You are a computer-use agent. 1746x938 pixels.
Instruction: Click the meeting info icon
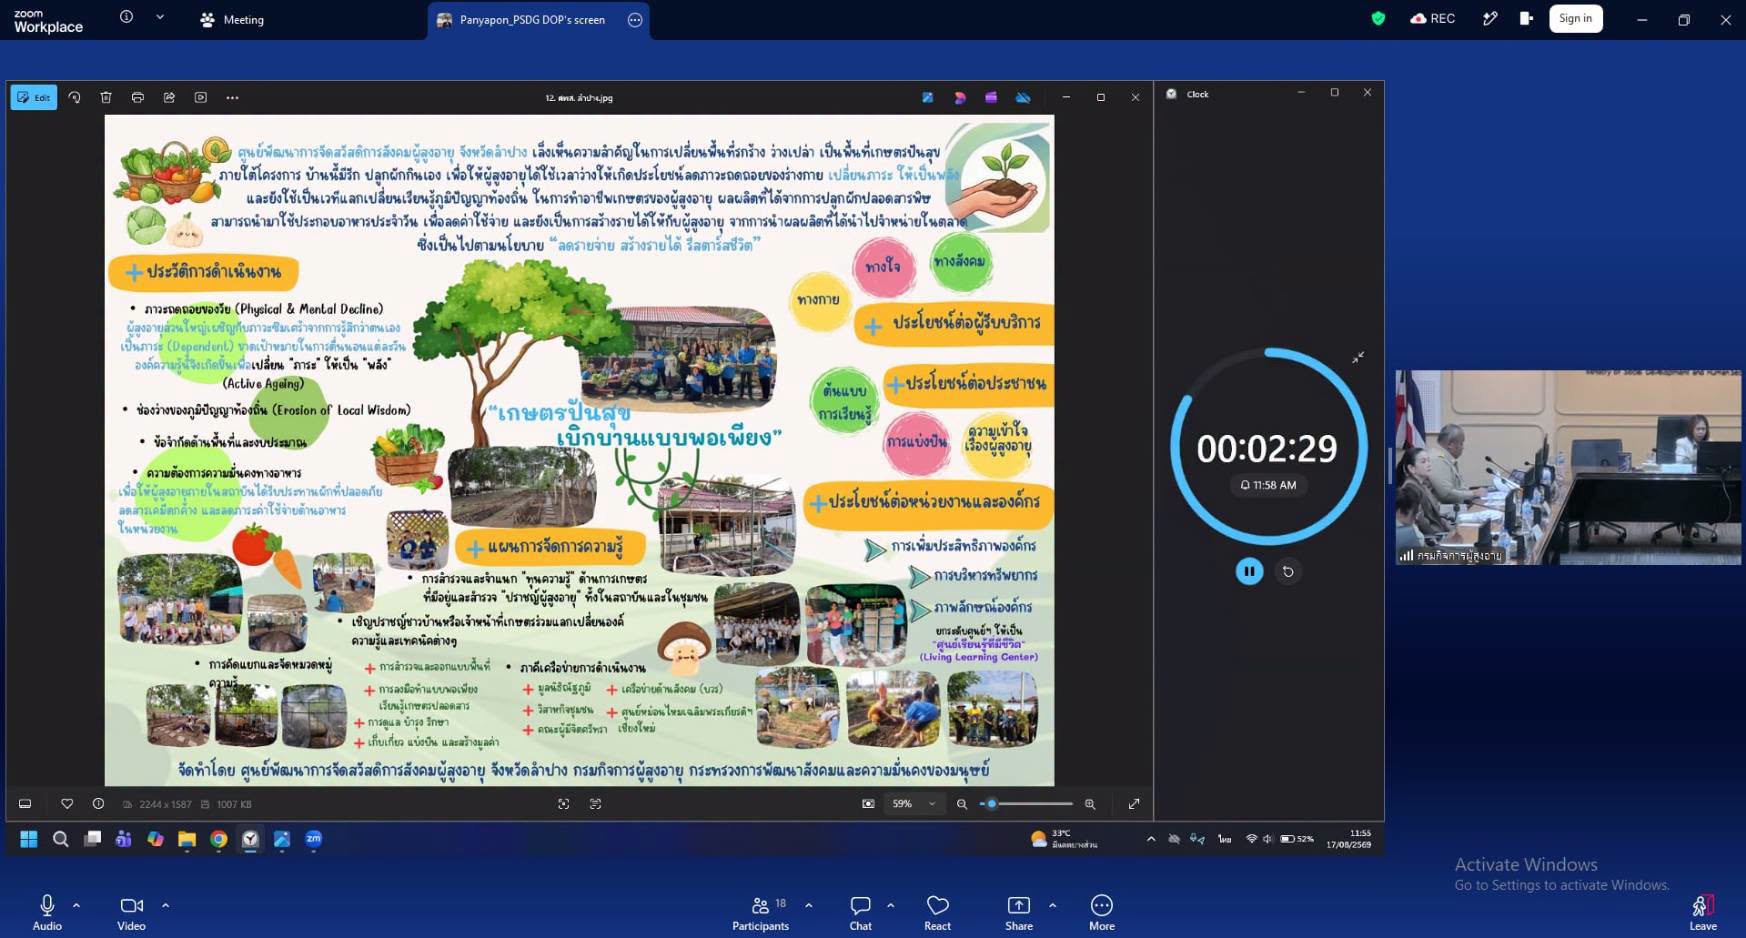pos(126,17)
